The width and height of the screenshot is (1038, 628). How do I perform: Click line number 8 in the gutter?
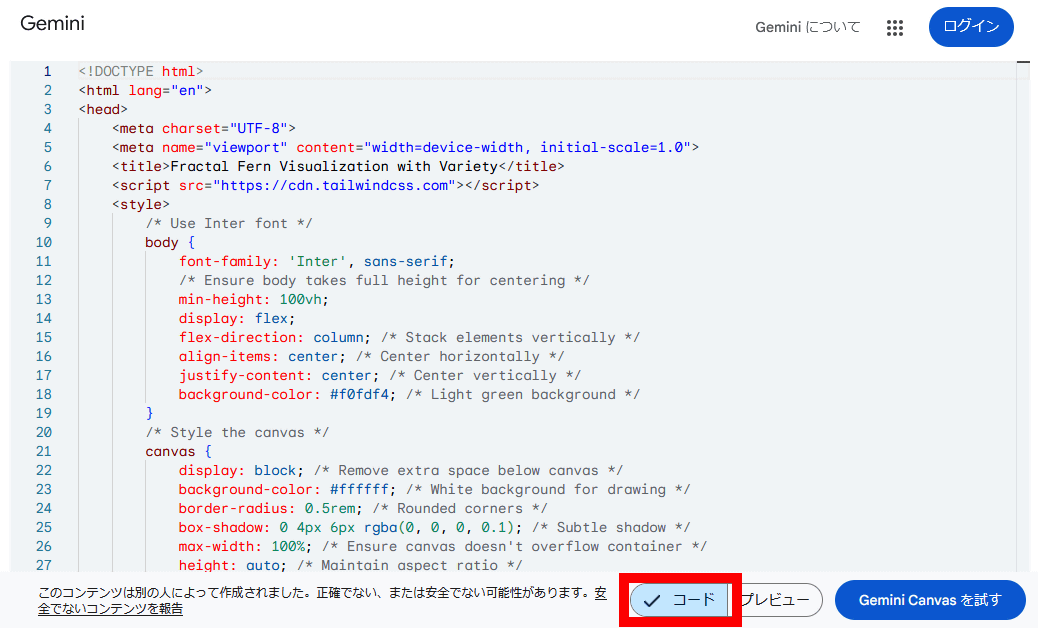coord(47,205)
